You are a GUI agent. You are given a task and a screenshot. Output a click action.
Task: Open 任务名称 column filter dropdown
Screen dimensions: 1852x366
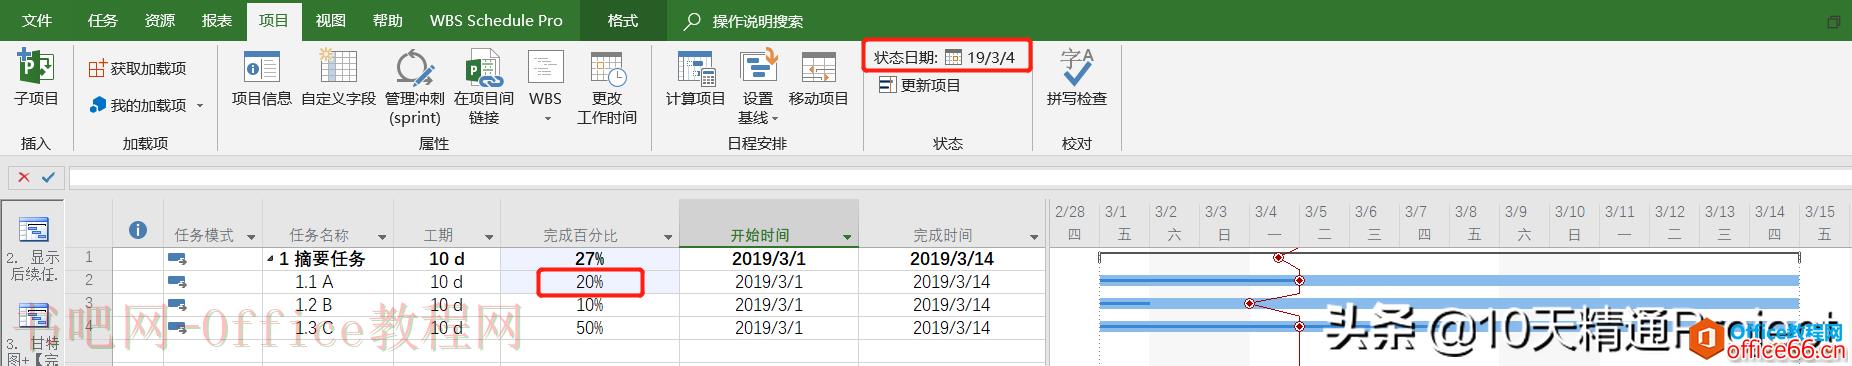coord(382,237)
